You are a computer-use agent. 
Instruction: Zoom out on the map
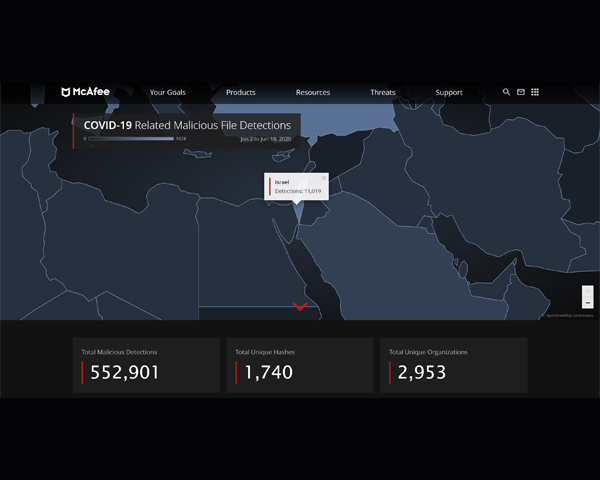tap(588, 303)
